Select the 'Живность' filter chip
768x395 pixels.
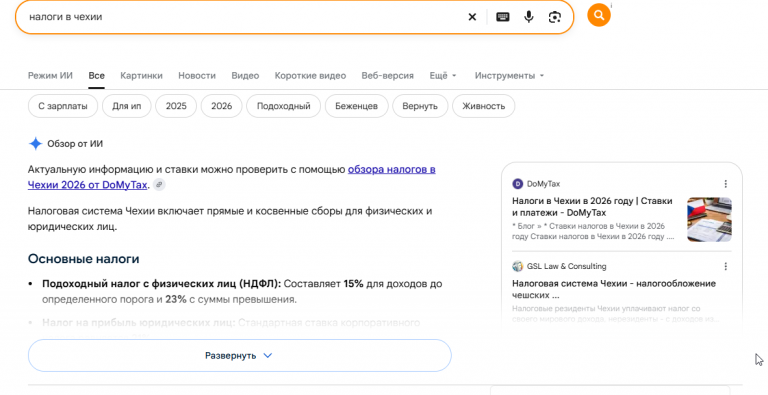483,106
